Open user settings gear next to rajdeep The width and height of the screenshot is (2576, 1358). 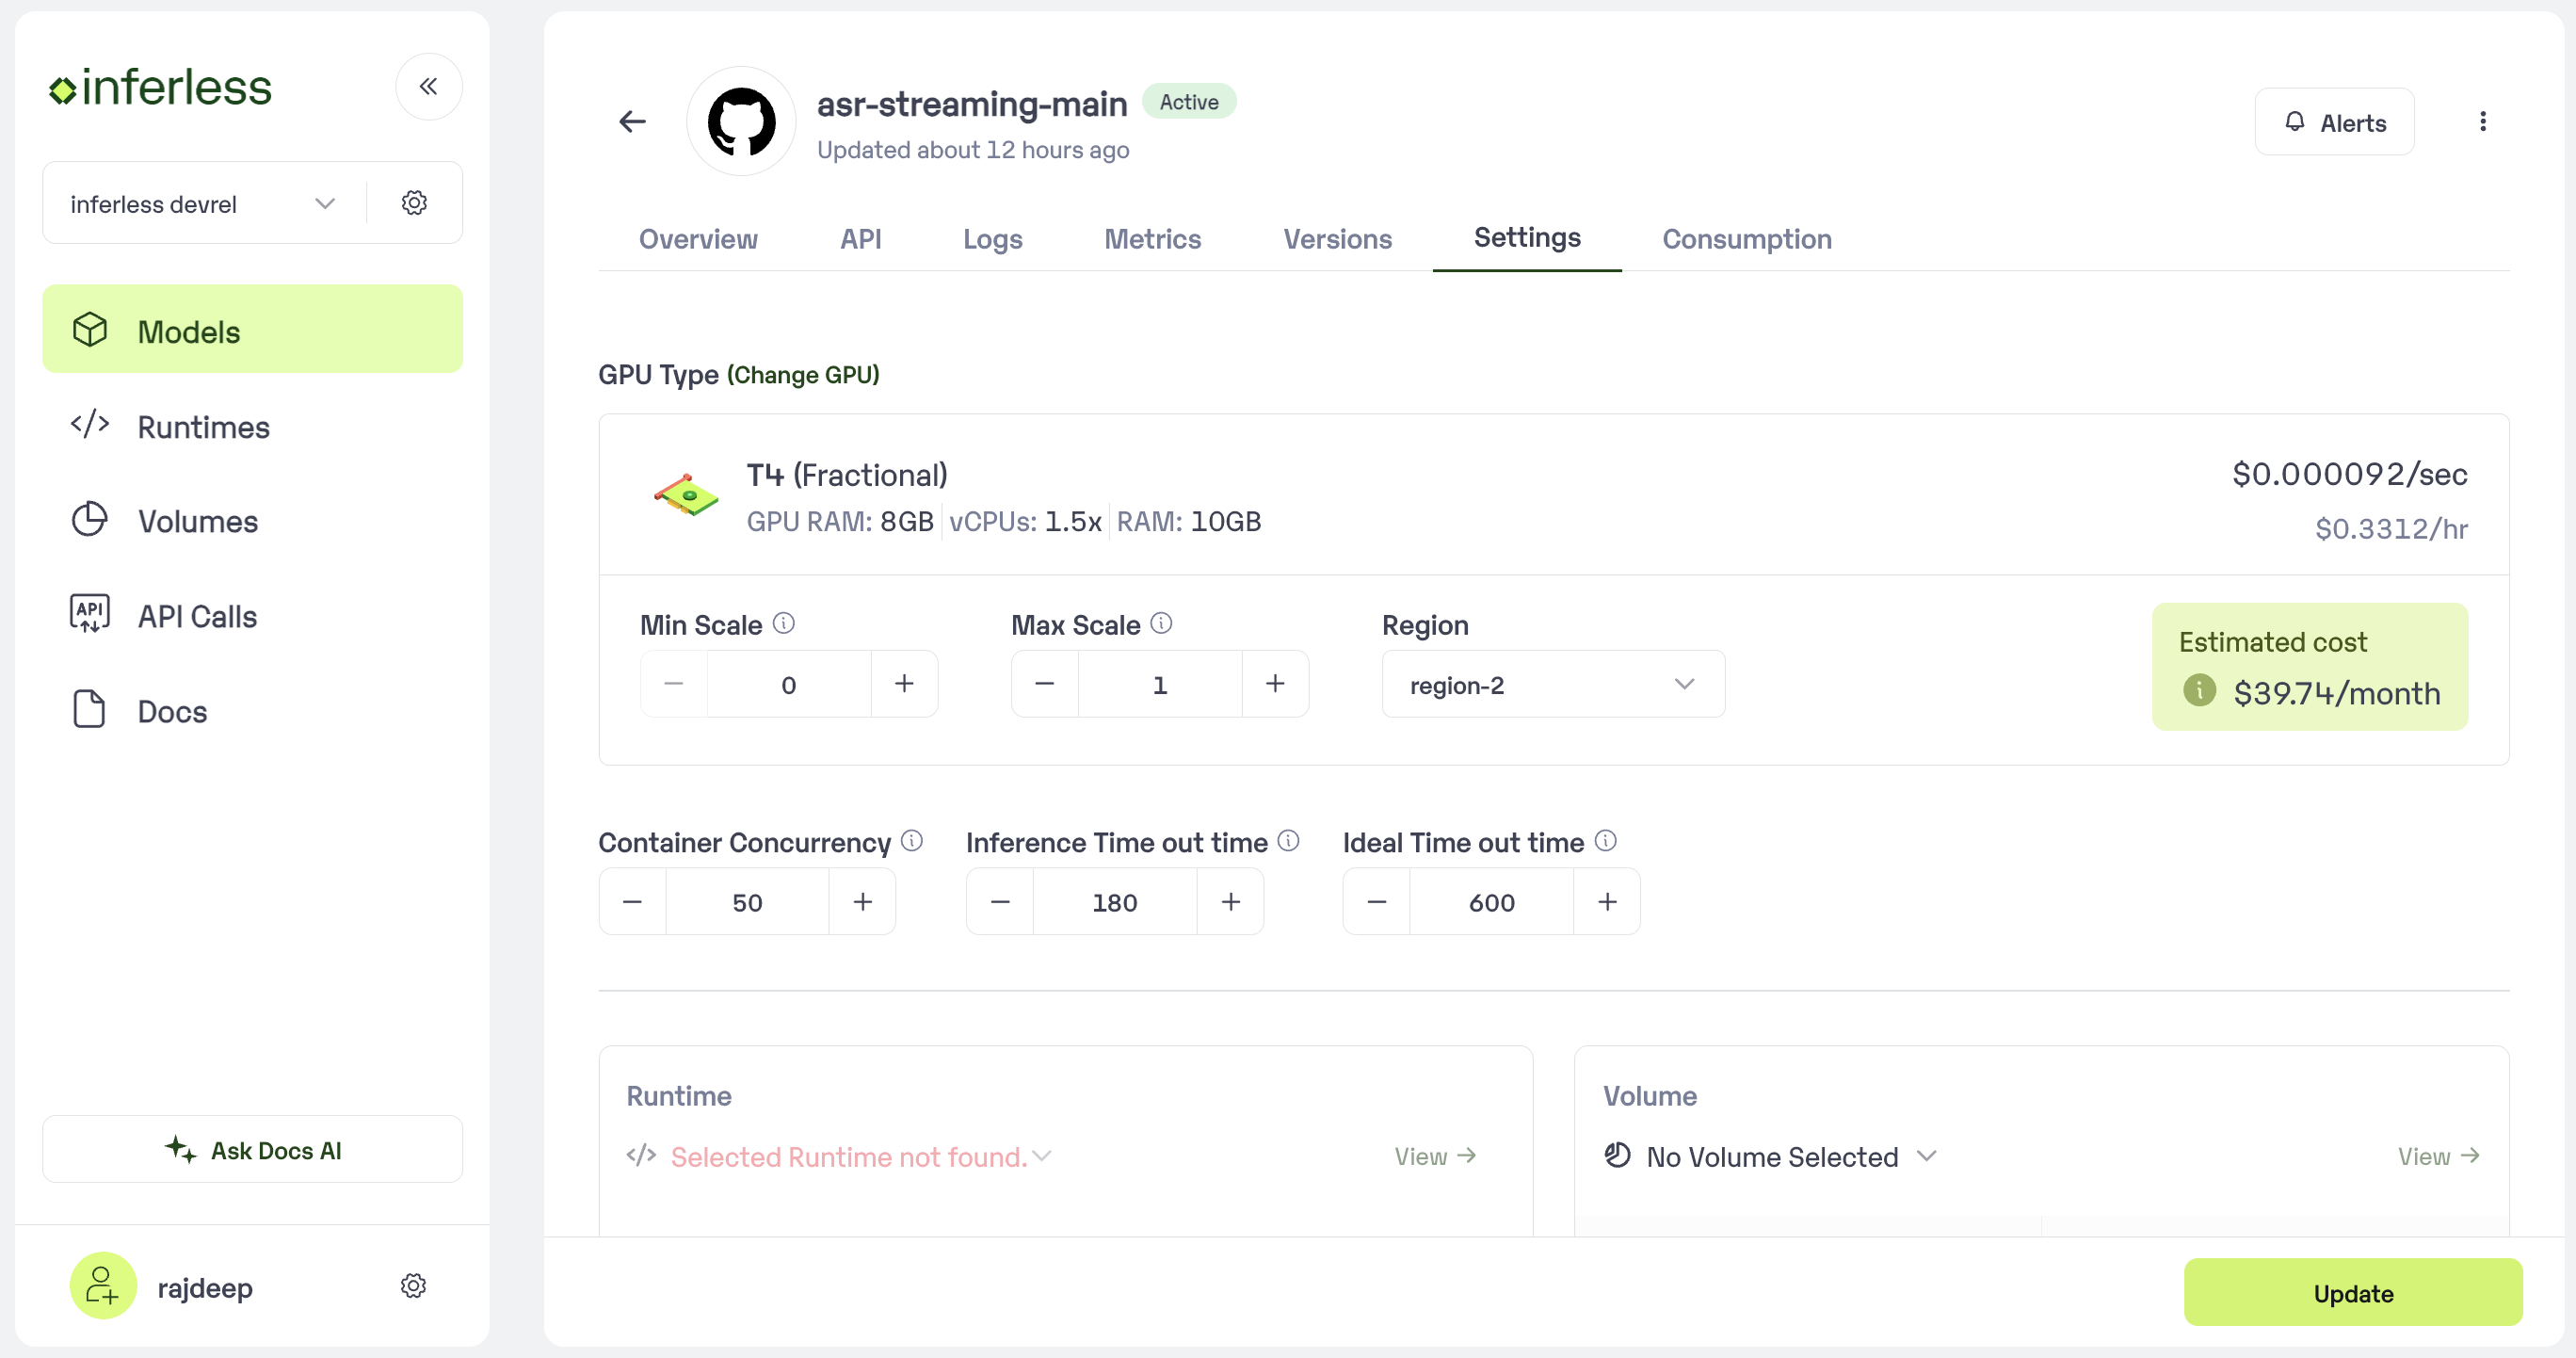pos(413,1286)
